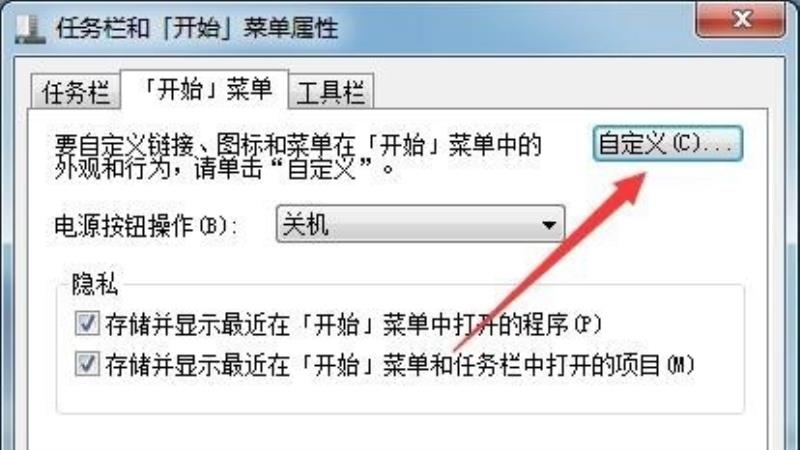Open the 工具栏 tab
This screenshot has width=800, height=450.
[x=331, y=92]
